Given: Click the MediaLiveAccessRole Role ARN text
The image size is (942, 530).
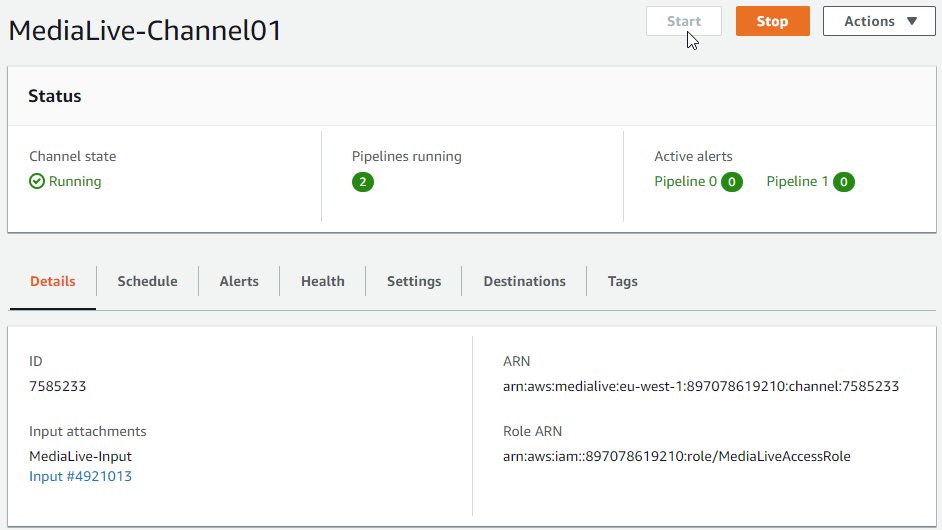Looking at the screenshot, I should tap(676, 457).
